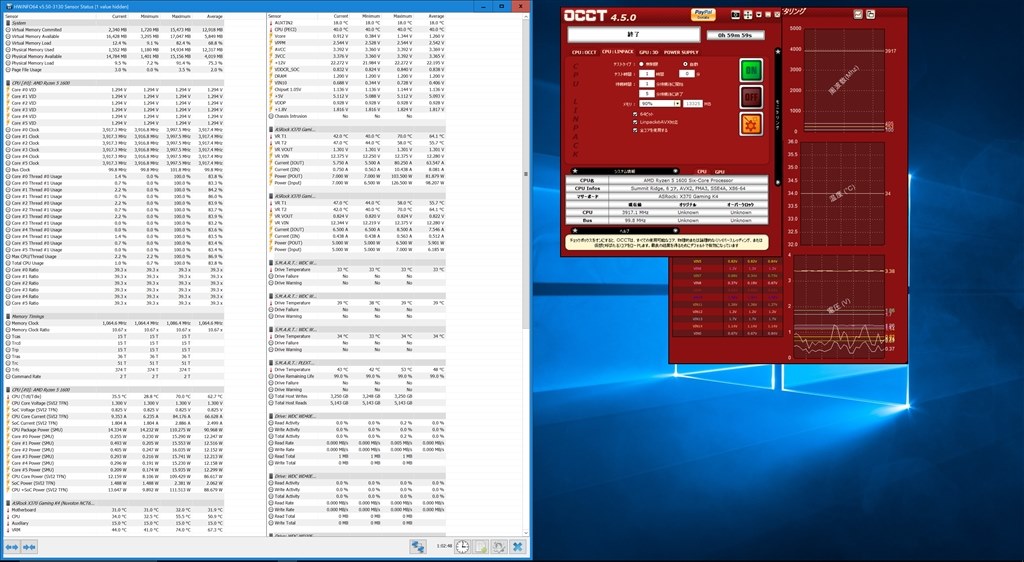Collapse system info panel via heart arrow
The width and height of the screenshot is (1024, 562).
click(x=675, y=171)
